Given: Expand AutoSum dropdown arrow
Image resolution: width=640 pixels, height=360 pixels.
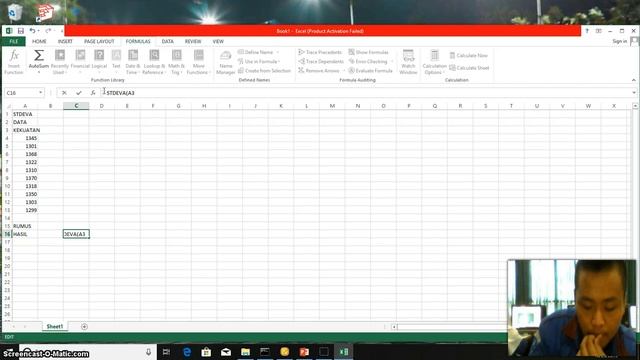Looking at the screenshot, I should (39, 72).
